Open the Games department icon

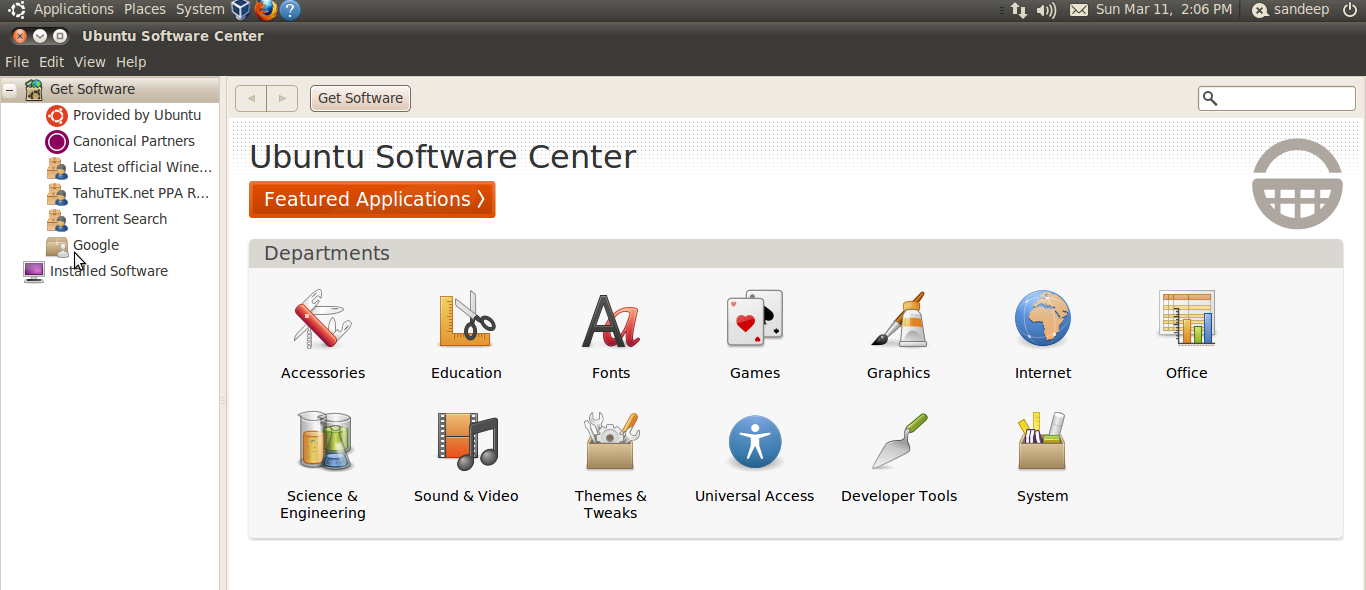tap(755, 319)
